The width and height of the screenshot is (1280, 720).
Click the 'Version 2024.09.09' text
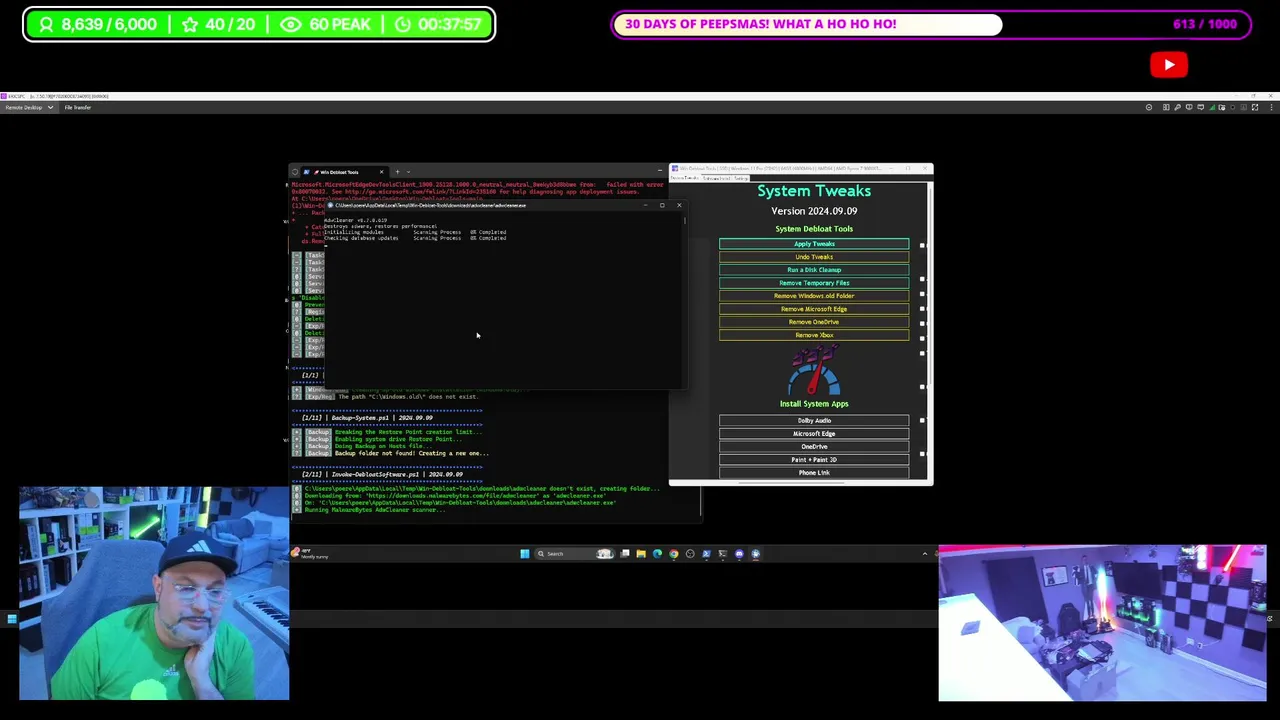(814, 211)
